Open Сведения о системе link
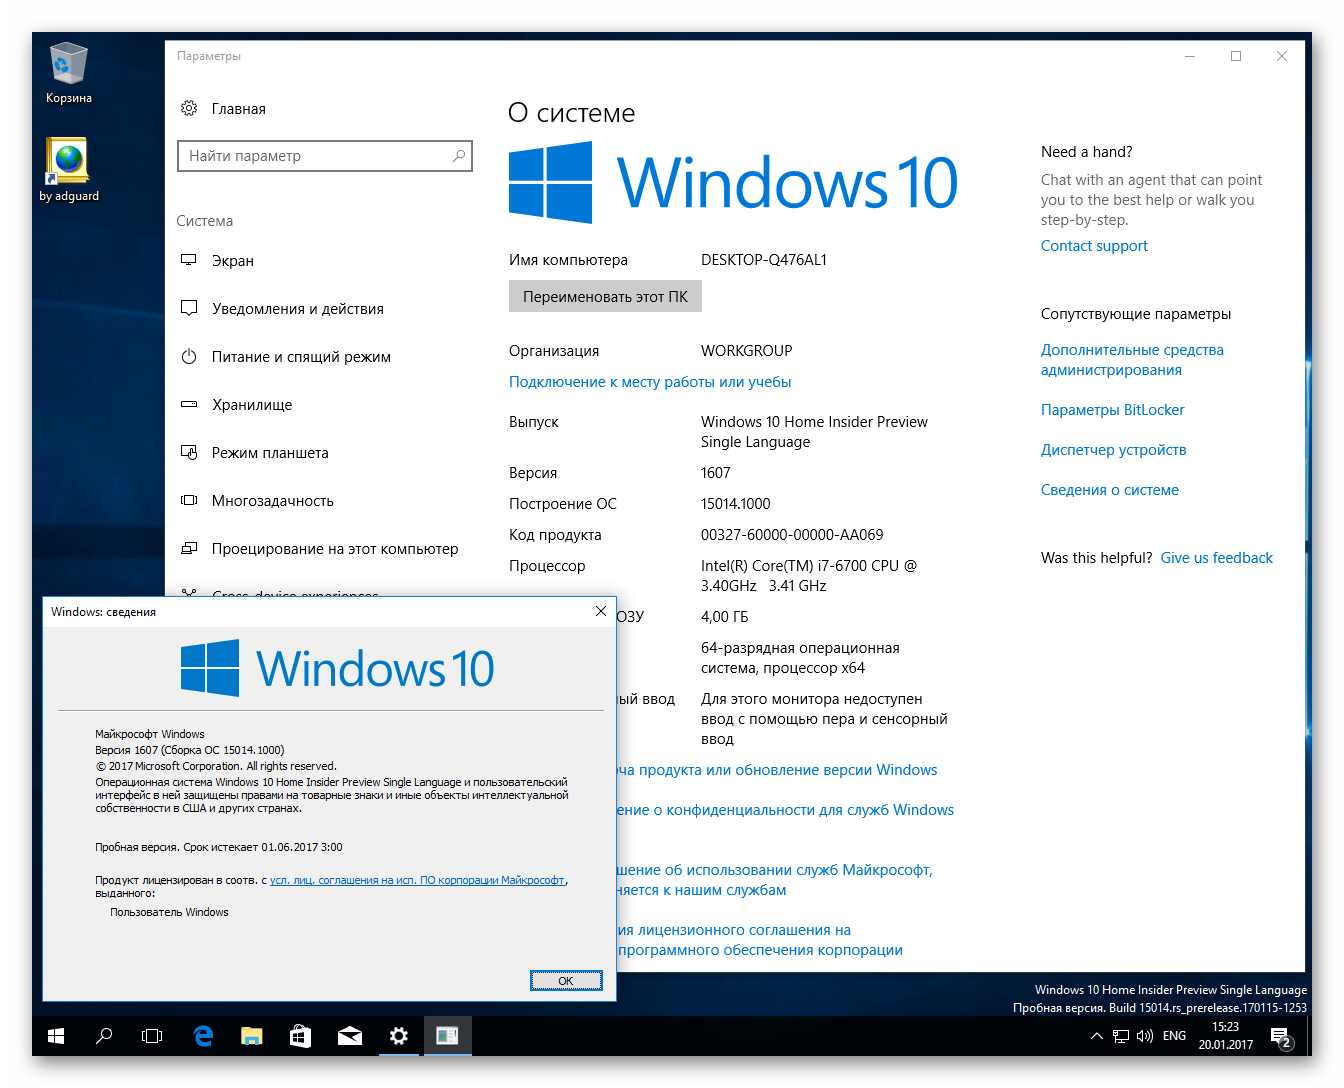 click(1109, 490)
